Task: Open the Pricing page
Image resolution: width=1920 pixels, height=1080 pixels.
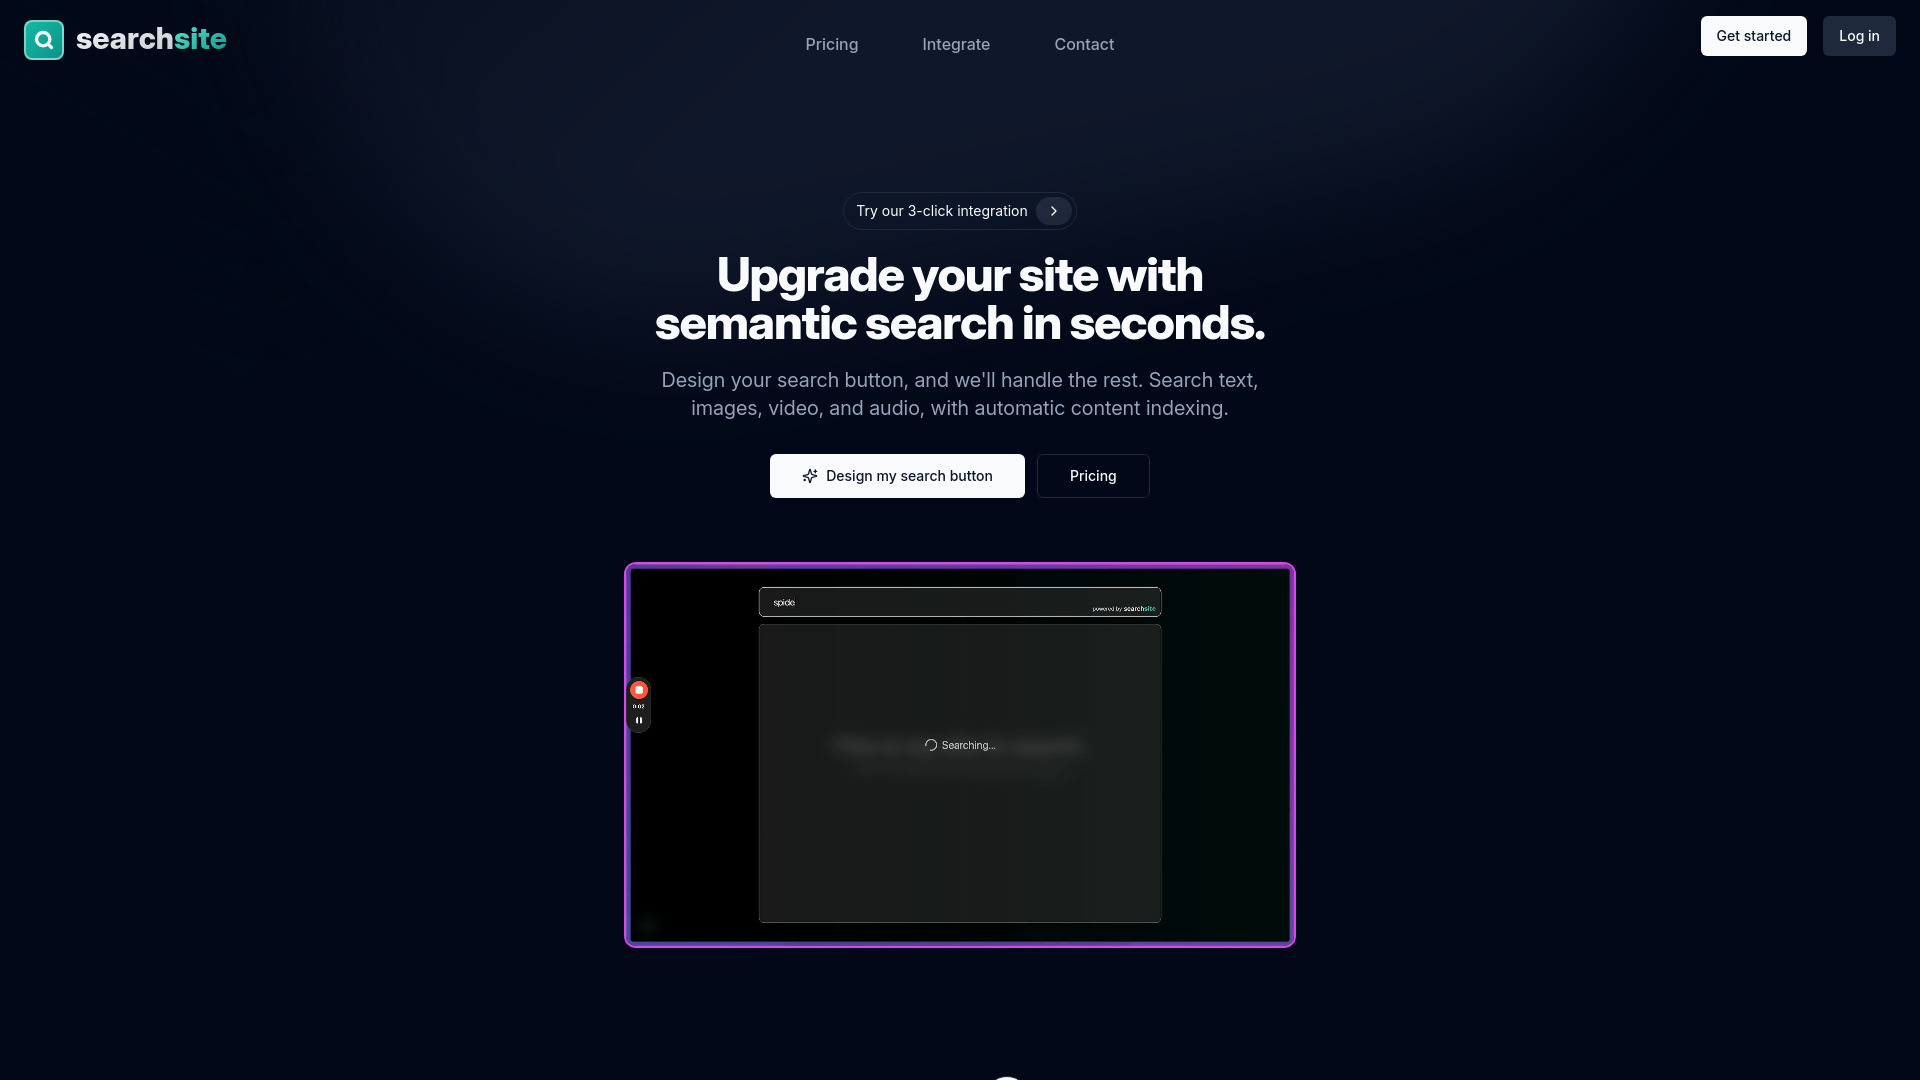Action: click(832, 44)
